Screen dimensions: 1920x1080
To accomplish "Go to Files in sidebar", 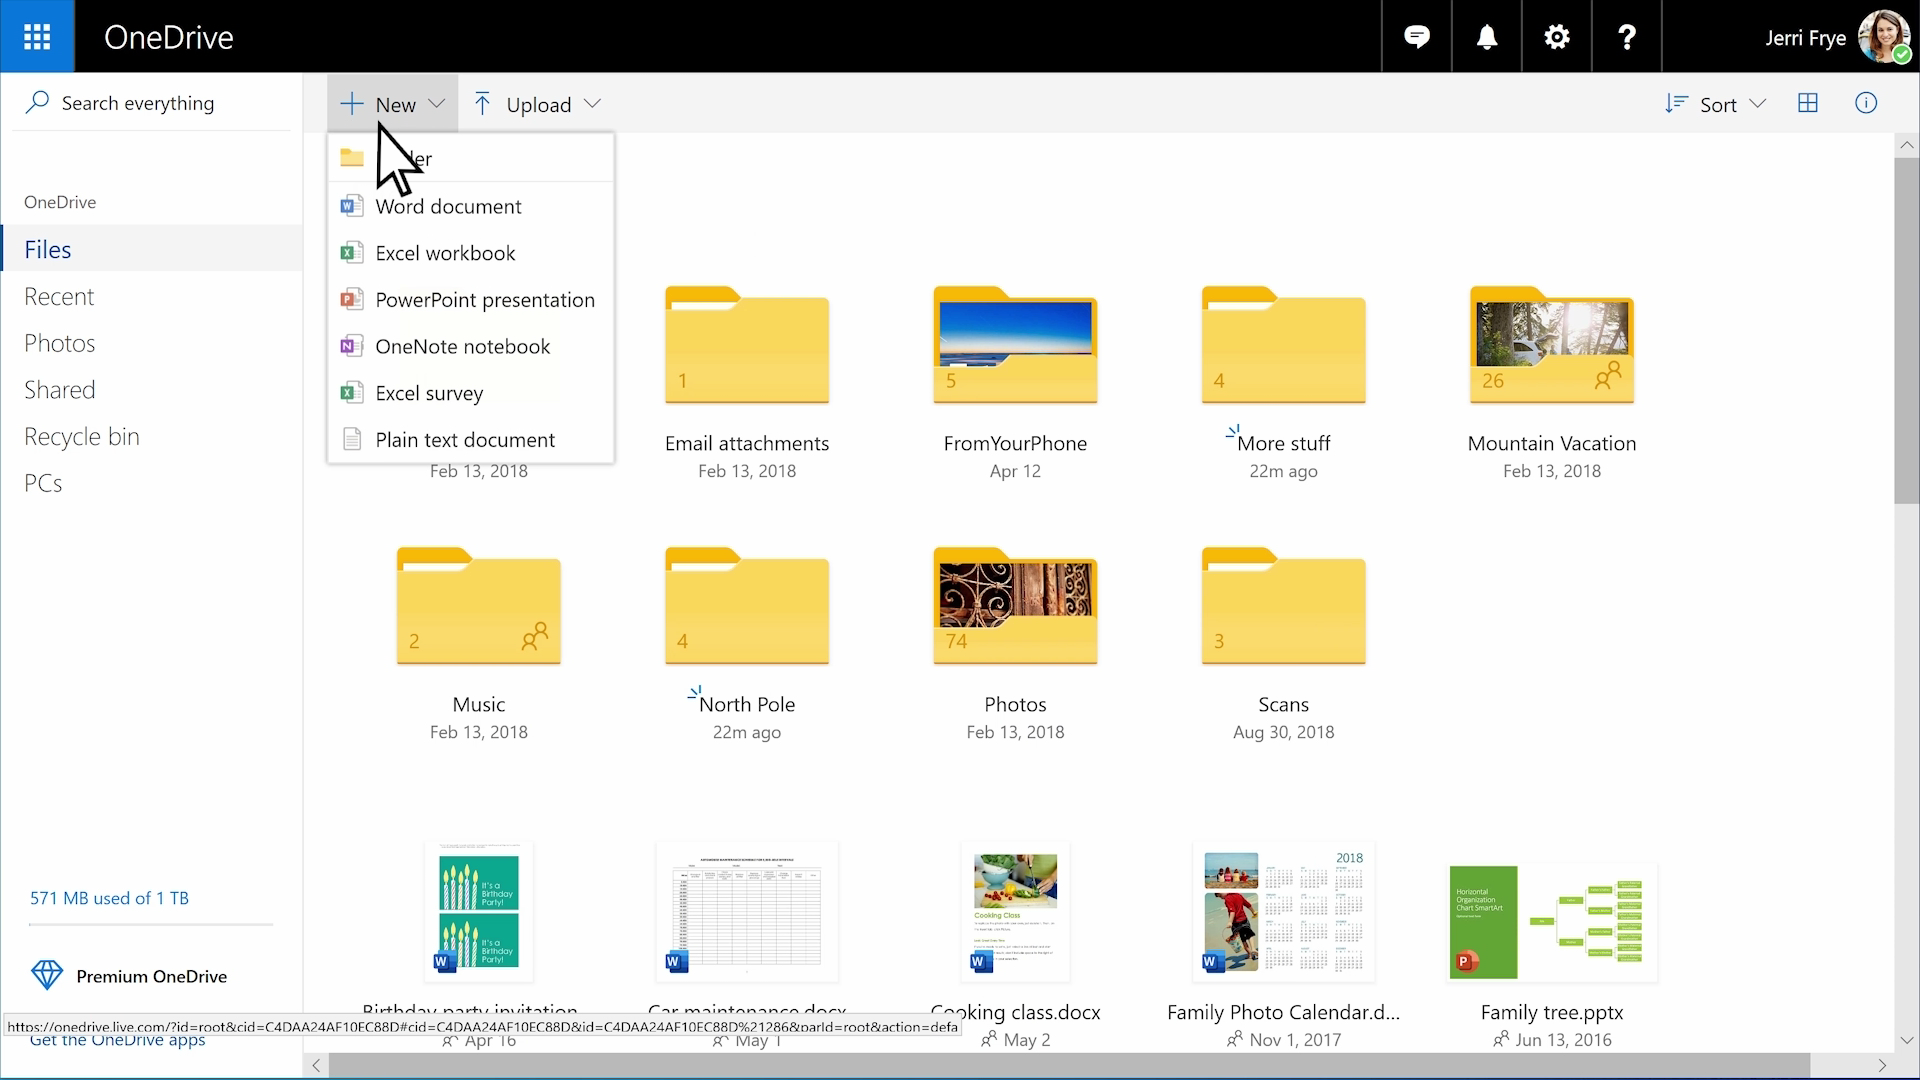I will pyautogui.click(x=151, y=249).
